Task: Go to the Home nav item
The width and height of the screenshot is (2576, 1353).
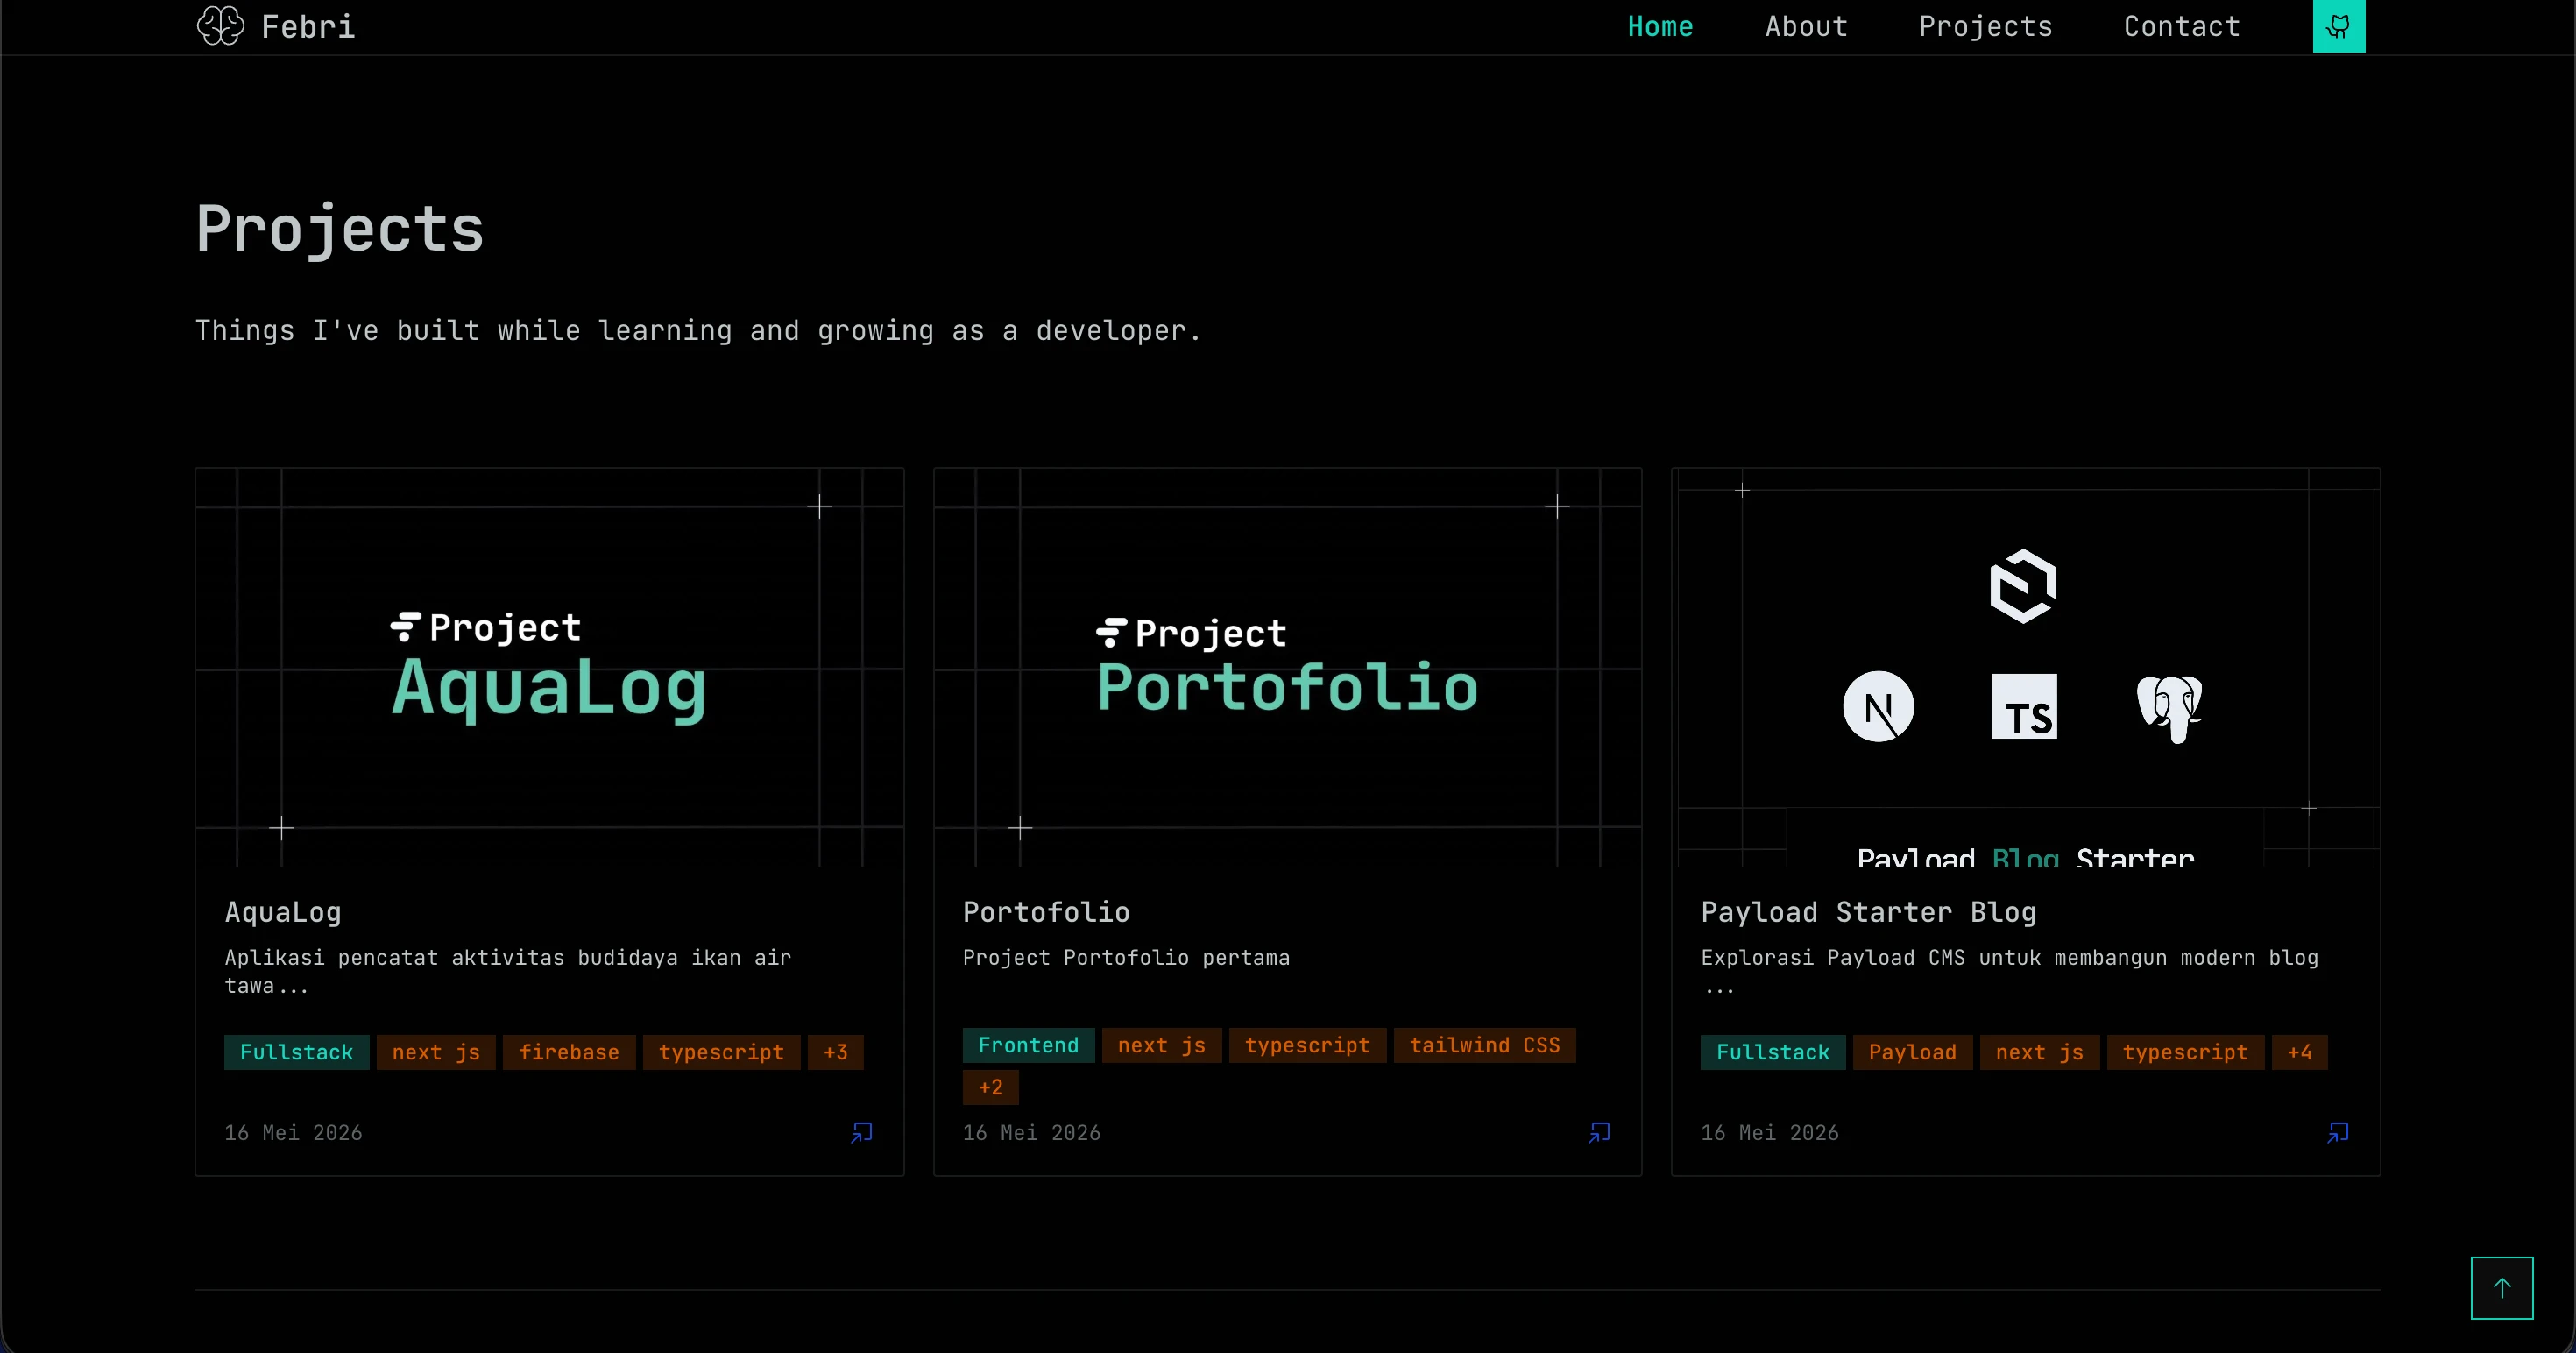Action: (x=1660, y=26)
